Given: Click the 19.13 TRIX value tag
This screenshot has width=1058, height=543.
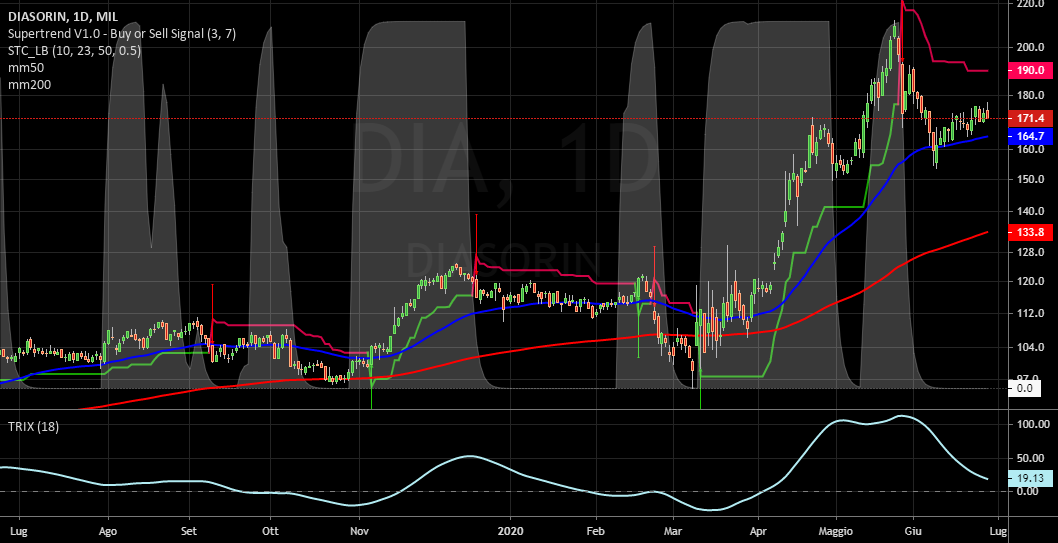Looking at the screenshot, I should 1030,478.
